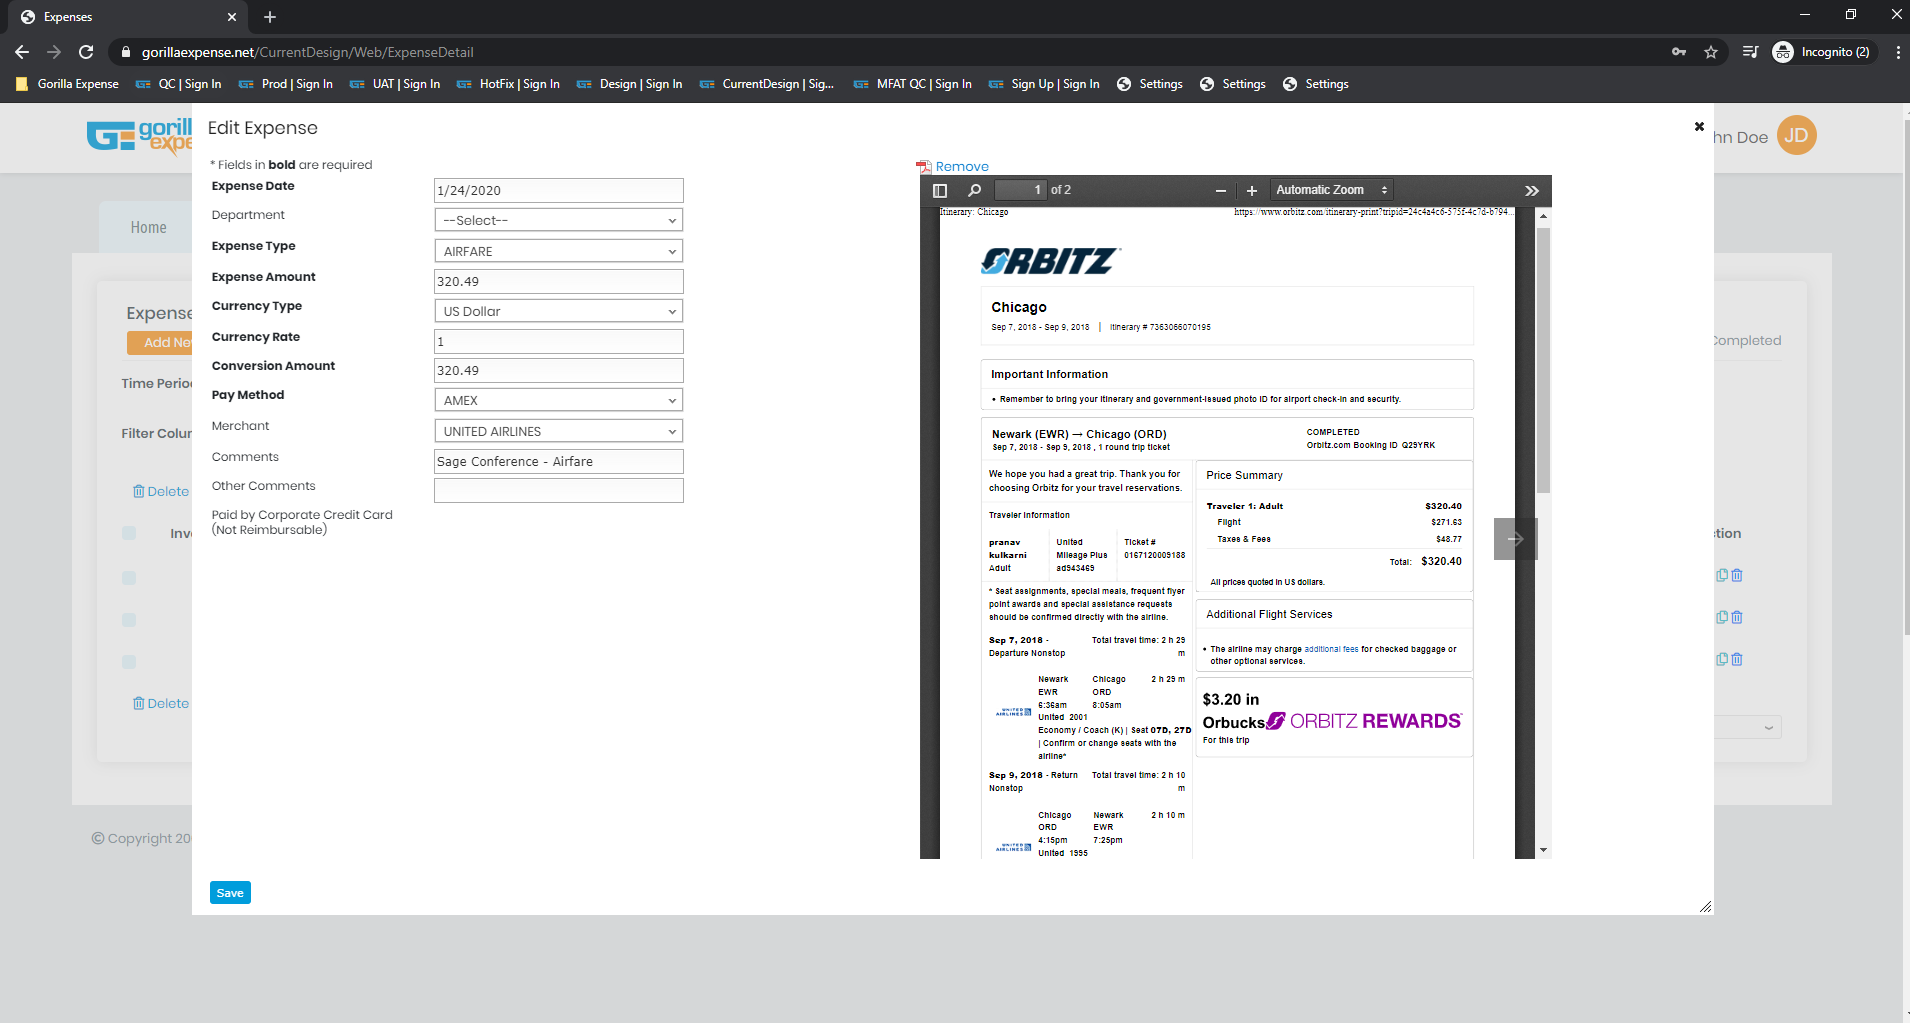Expand the Merchant UNITED AIRLINES dropdown
The image size is (1910, 1023).
(558, 432)
